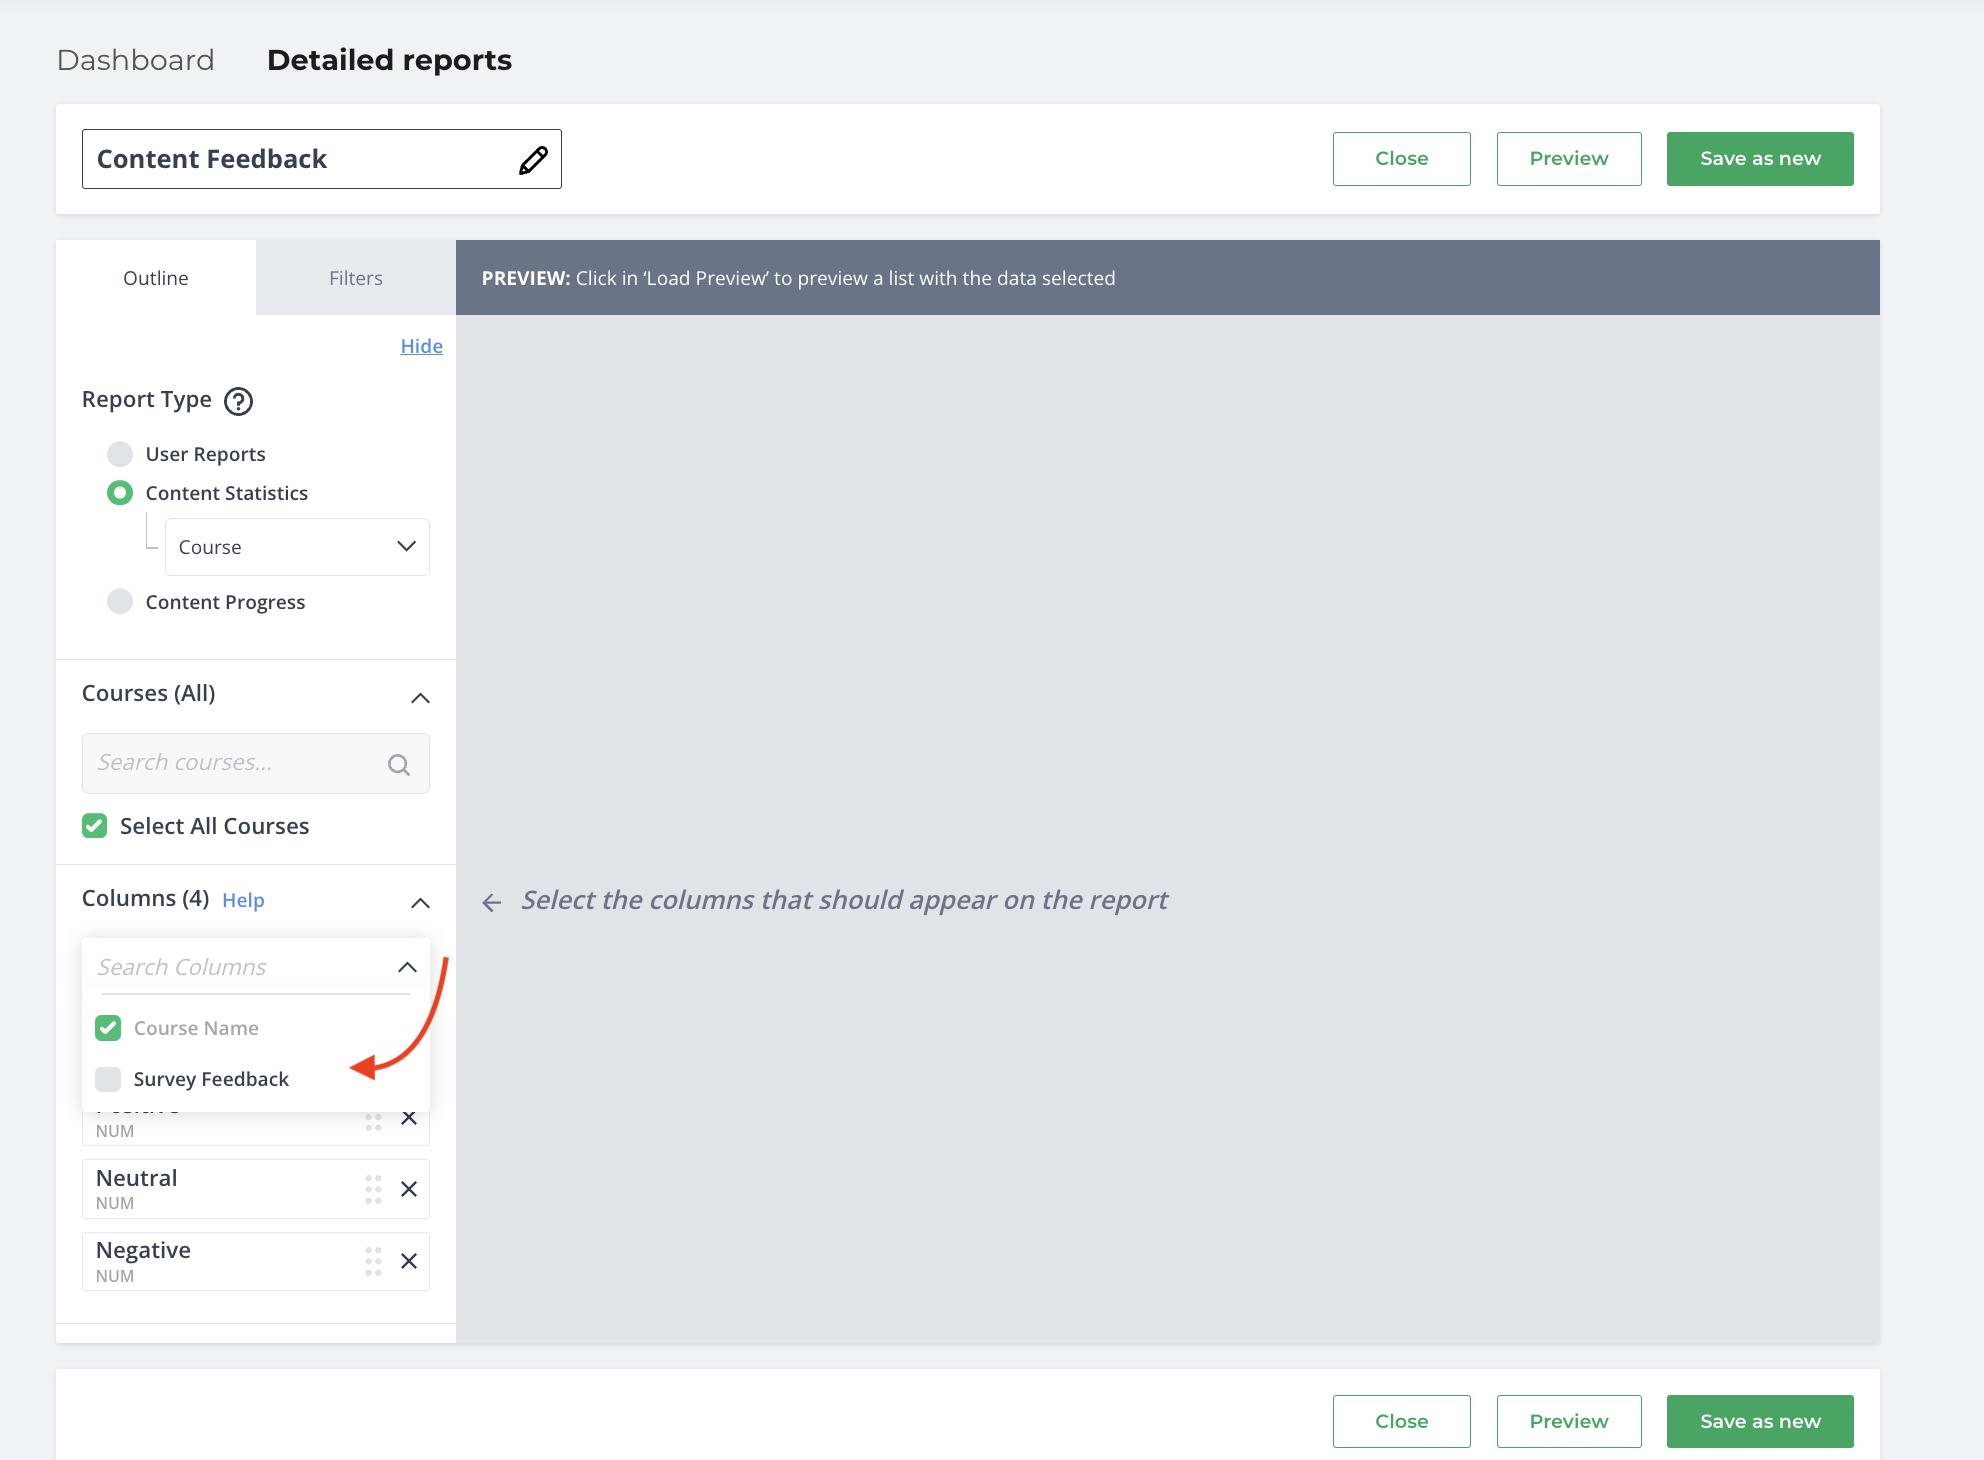The height and width of the screenshot is (1460, 1984).
Task: Remove the Negative column with X icon
Action: coord(409,1261)
